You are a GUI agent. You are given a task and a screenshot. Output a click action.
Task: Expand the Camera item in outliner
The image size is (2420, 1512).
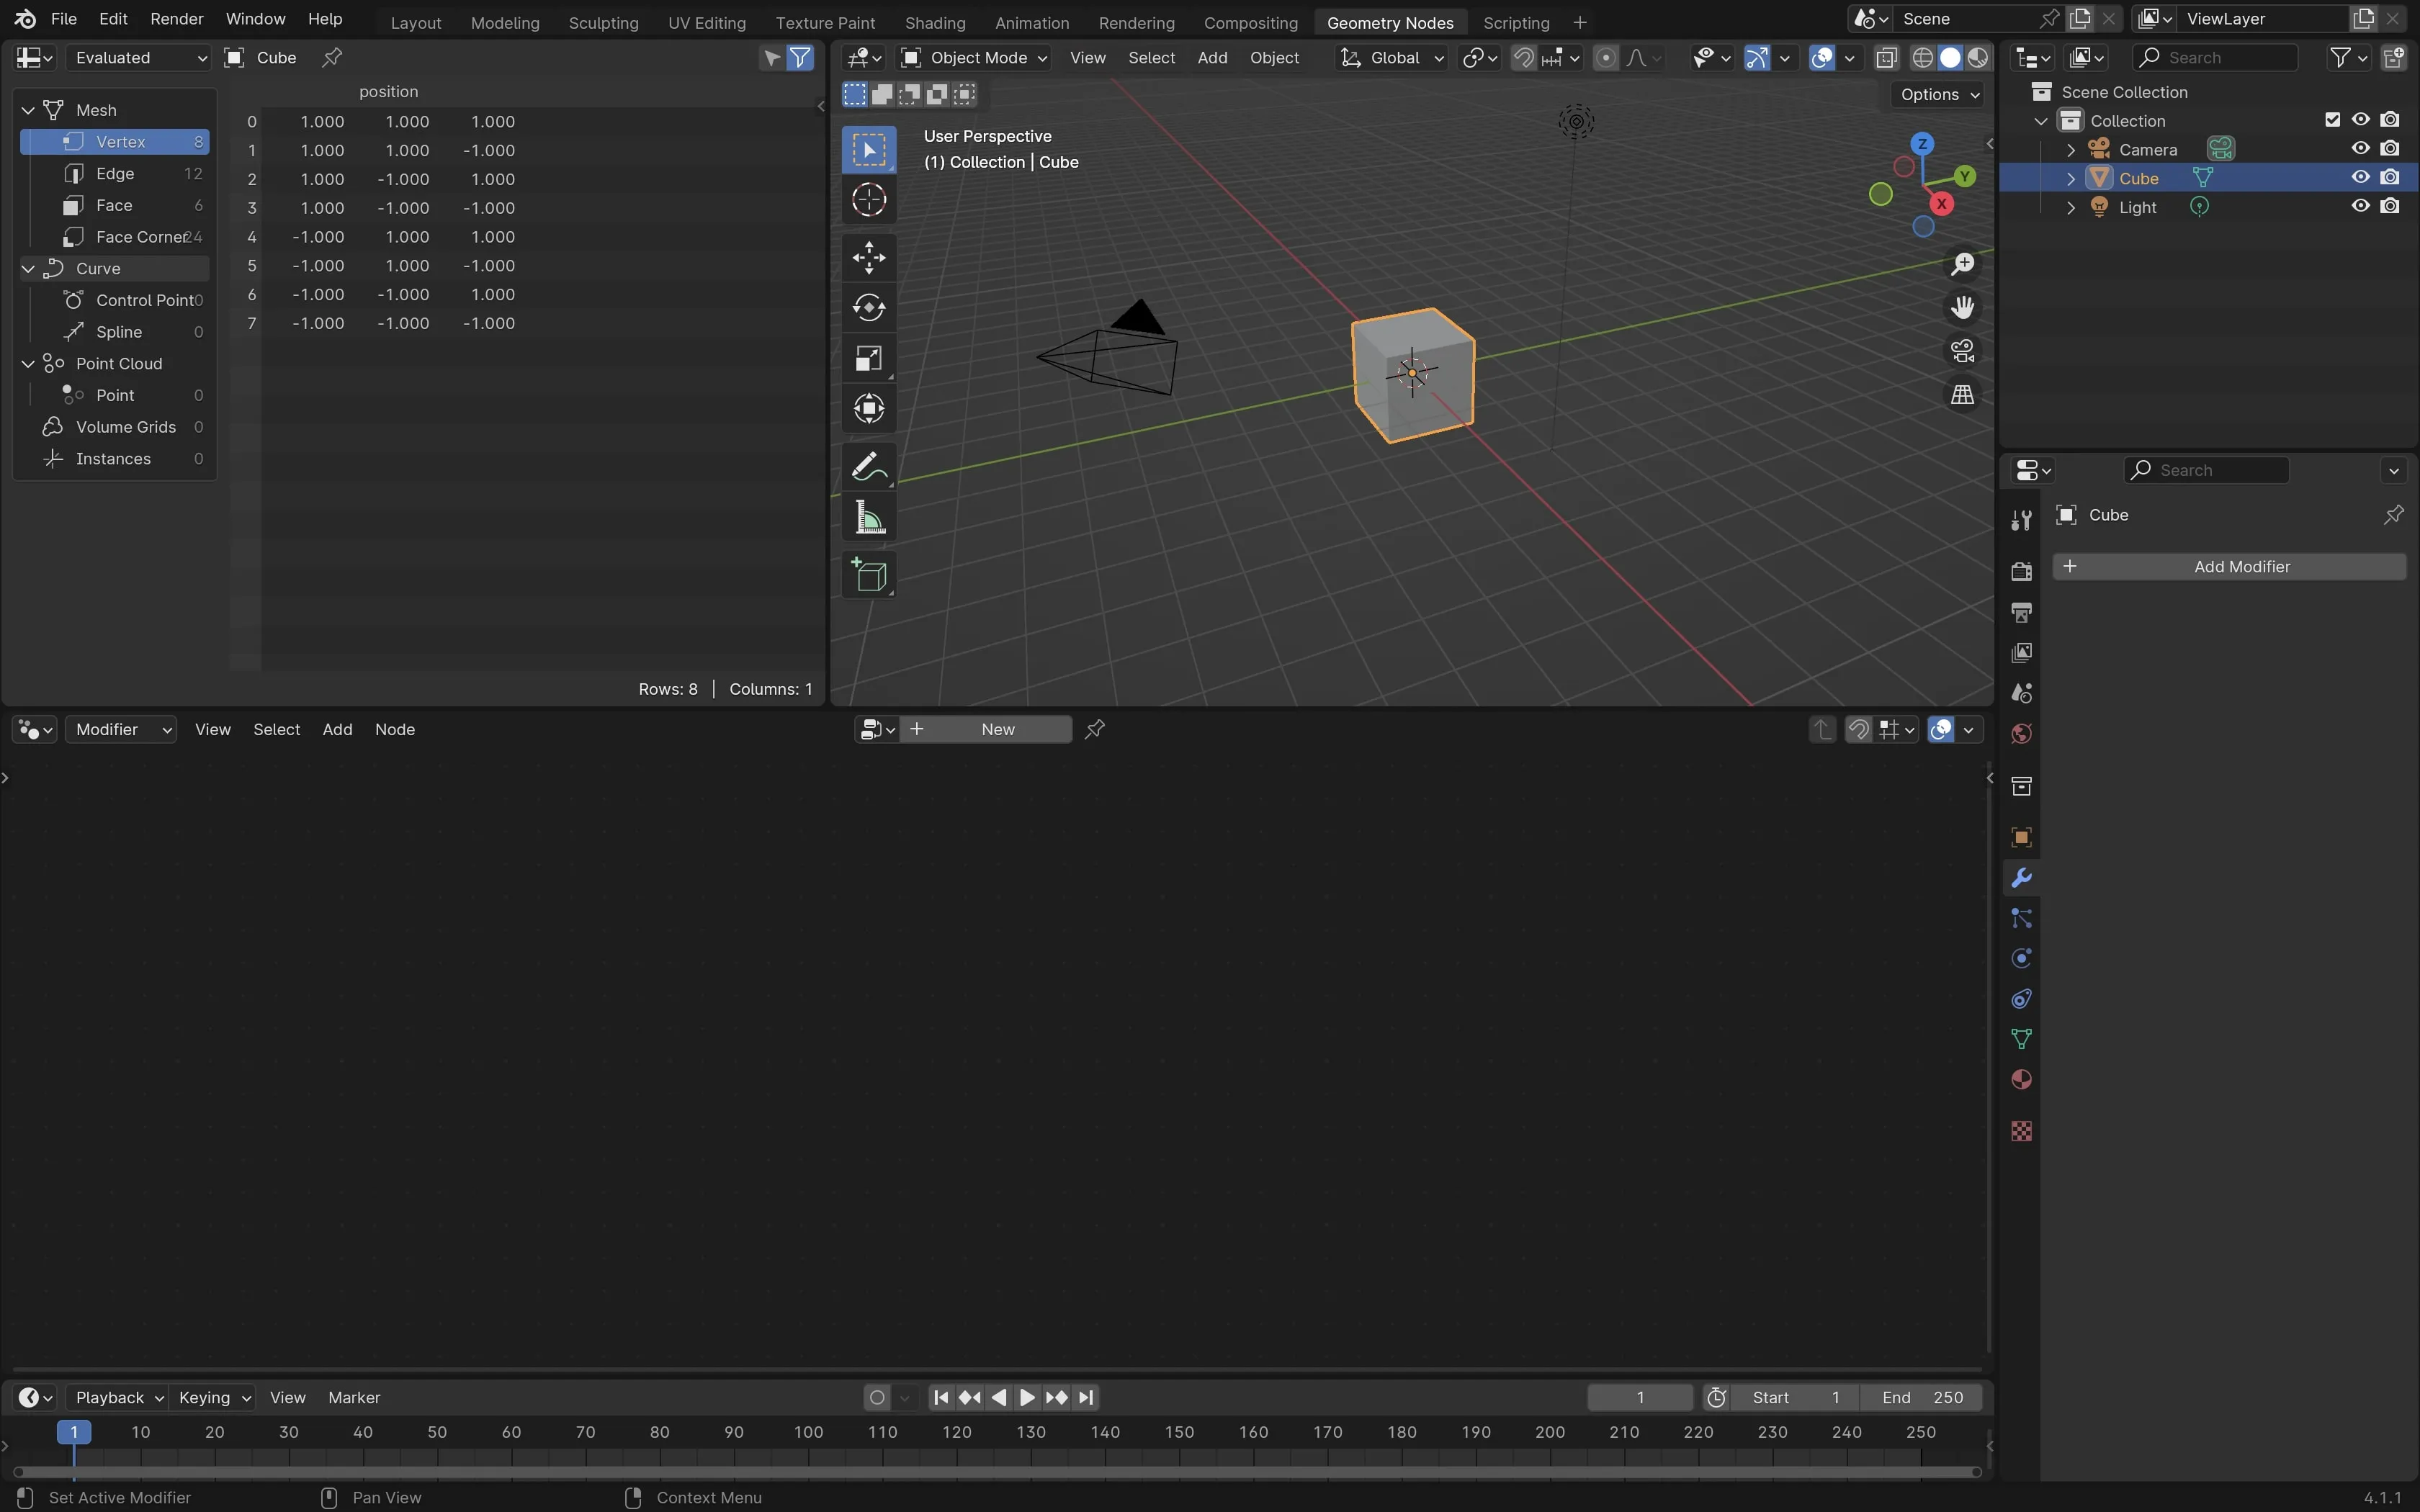[x=2071, y=149]
